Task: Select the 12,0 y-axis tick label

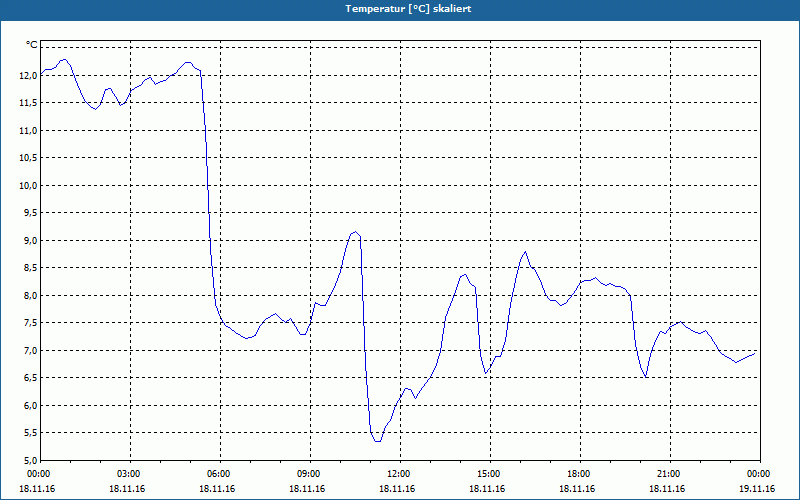Action: pyautogui.click(x=28, y=76)
